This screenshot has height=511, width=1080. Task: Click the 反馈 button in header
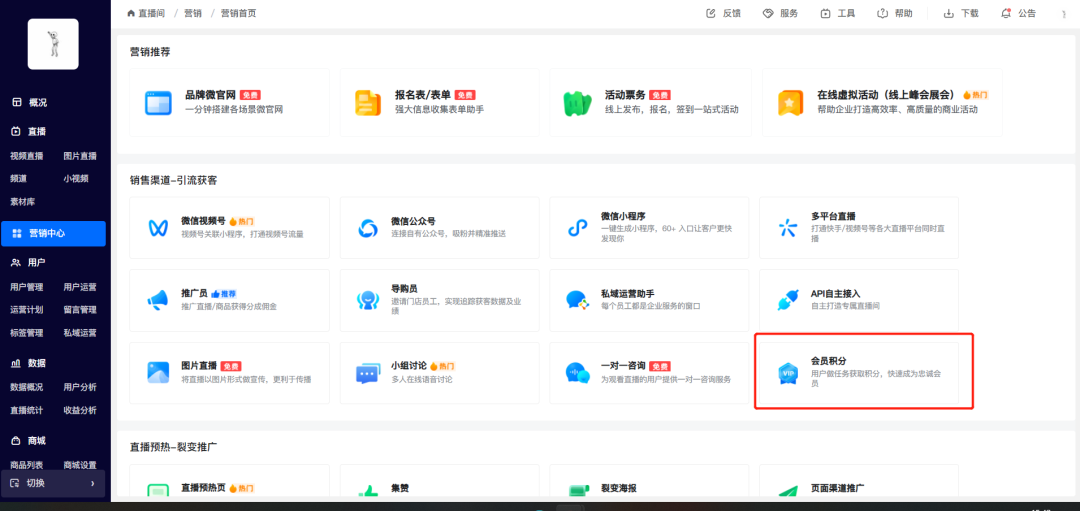pos(723,13)
